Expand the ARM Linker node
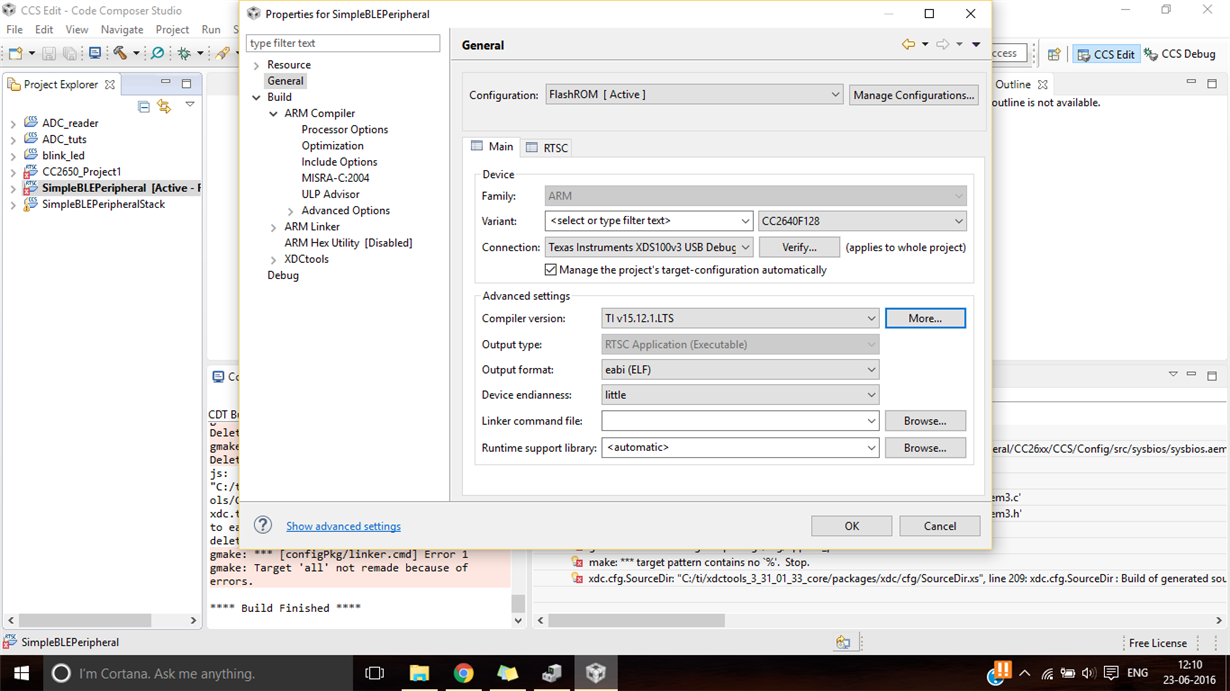Screen dimensions: 1230x691 (273, 227)
